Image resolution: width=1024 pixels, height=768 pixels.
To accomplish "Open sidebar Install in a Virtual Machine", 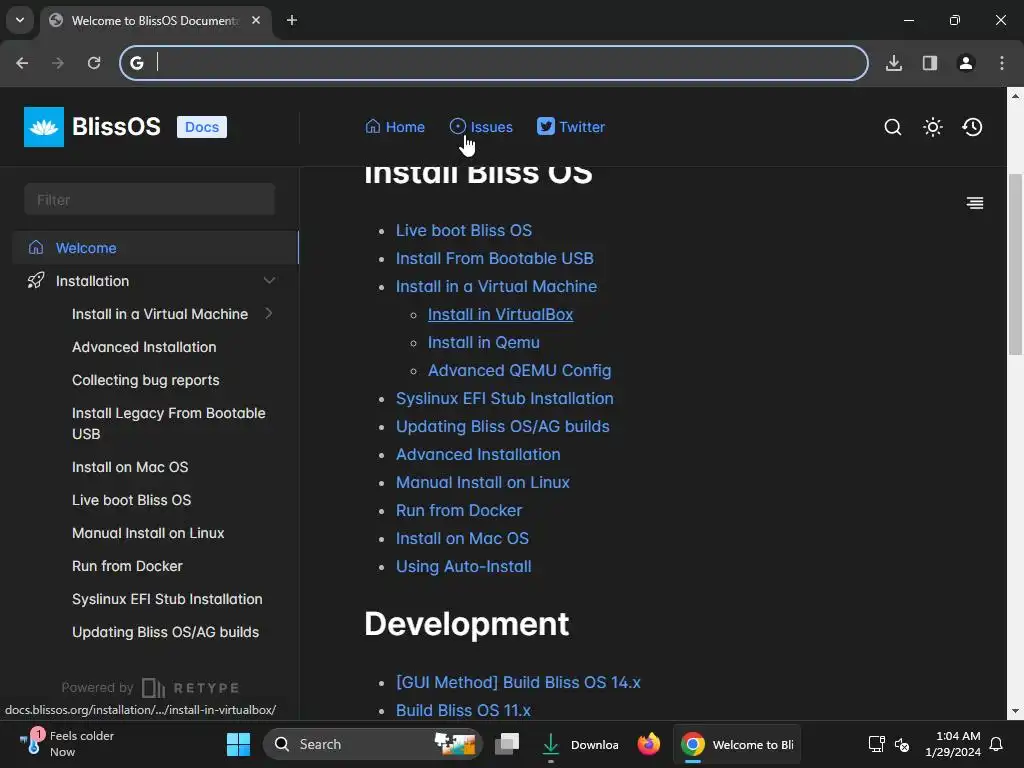I will point(160,314).
